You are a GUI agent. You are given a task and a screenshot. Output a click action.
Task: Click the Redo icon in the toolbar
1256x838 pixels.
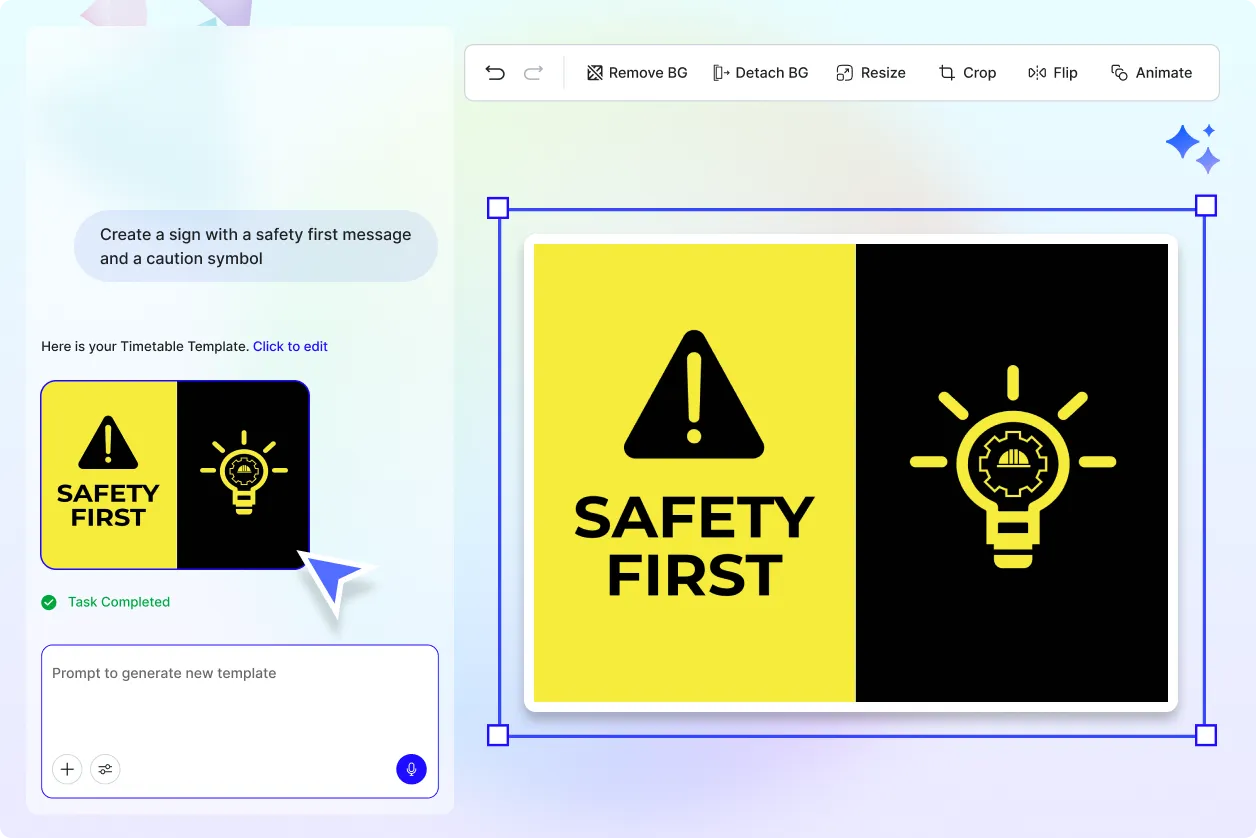[533, 72]
